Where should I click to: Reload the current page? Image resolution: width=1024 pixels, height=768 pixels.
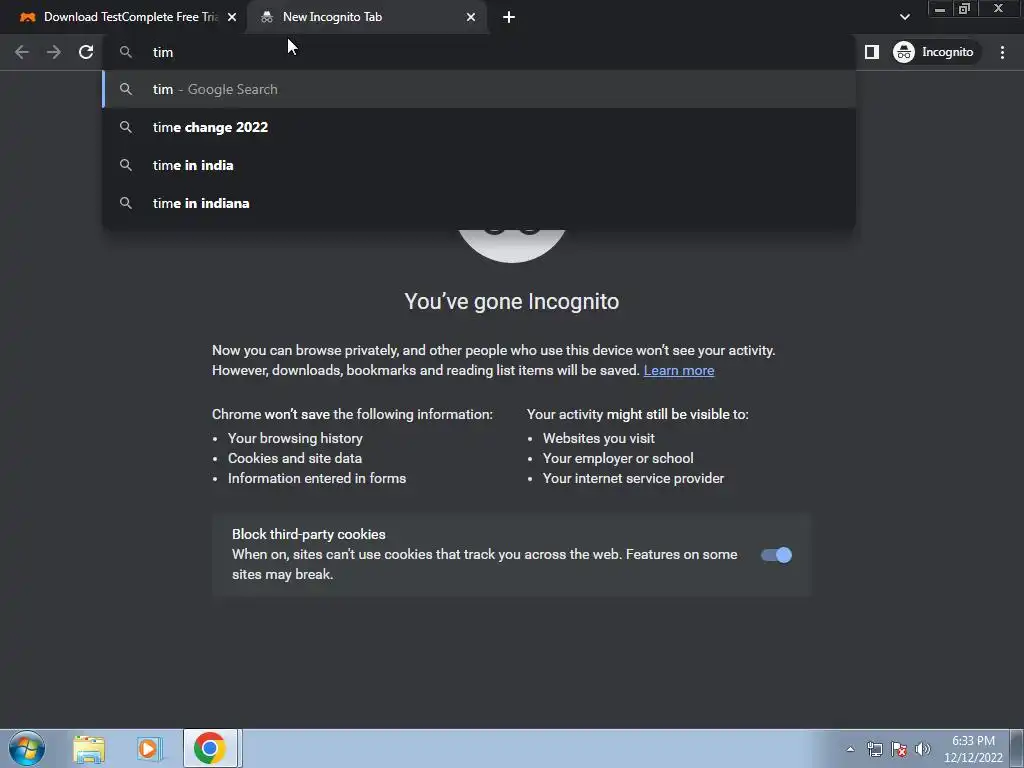(86, 52)
